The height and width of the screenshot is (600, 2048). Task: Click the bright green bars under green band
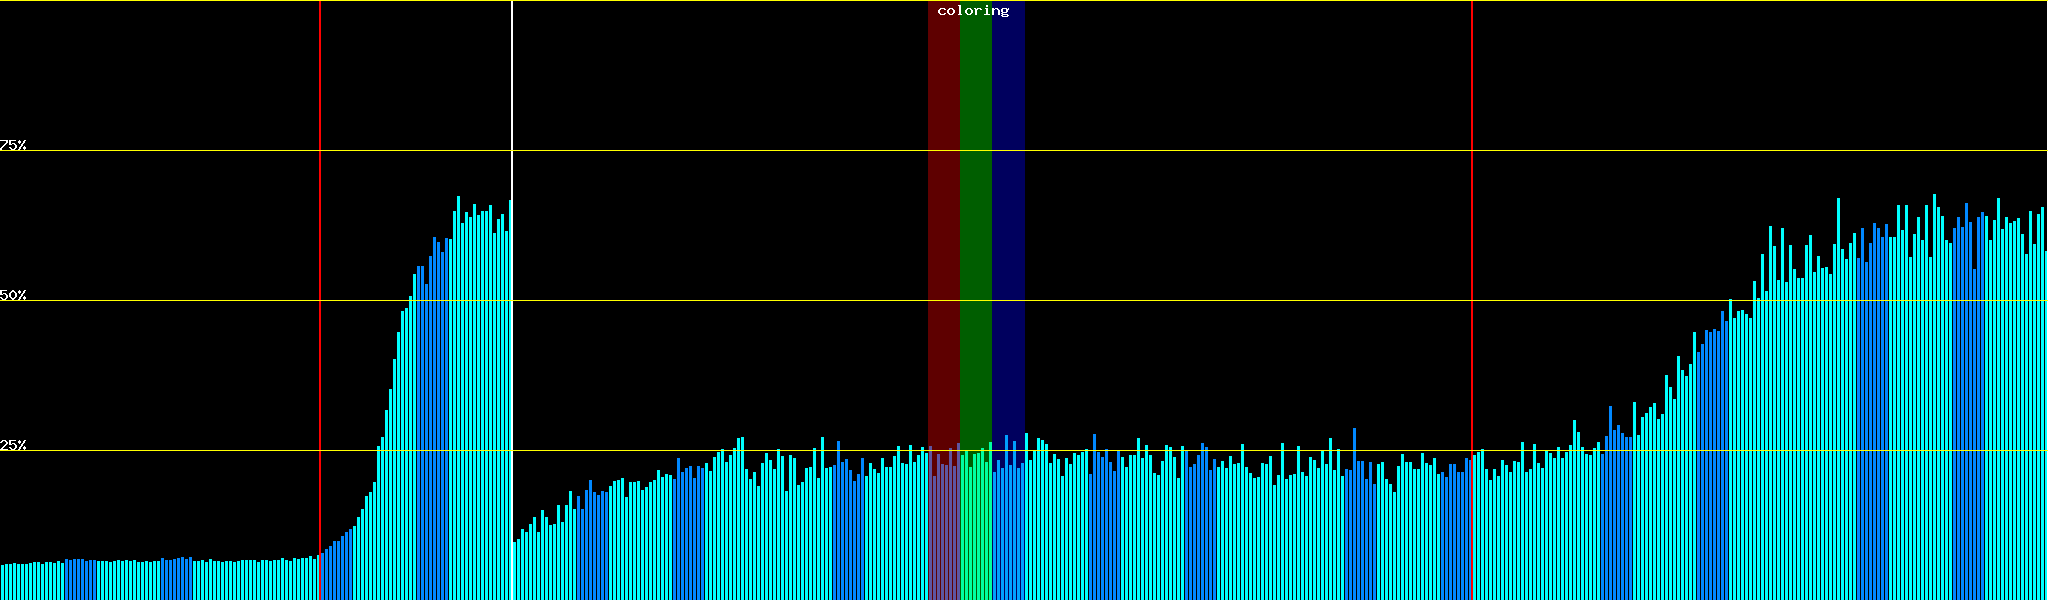[x=975, y=530]
